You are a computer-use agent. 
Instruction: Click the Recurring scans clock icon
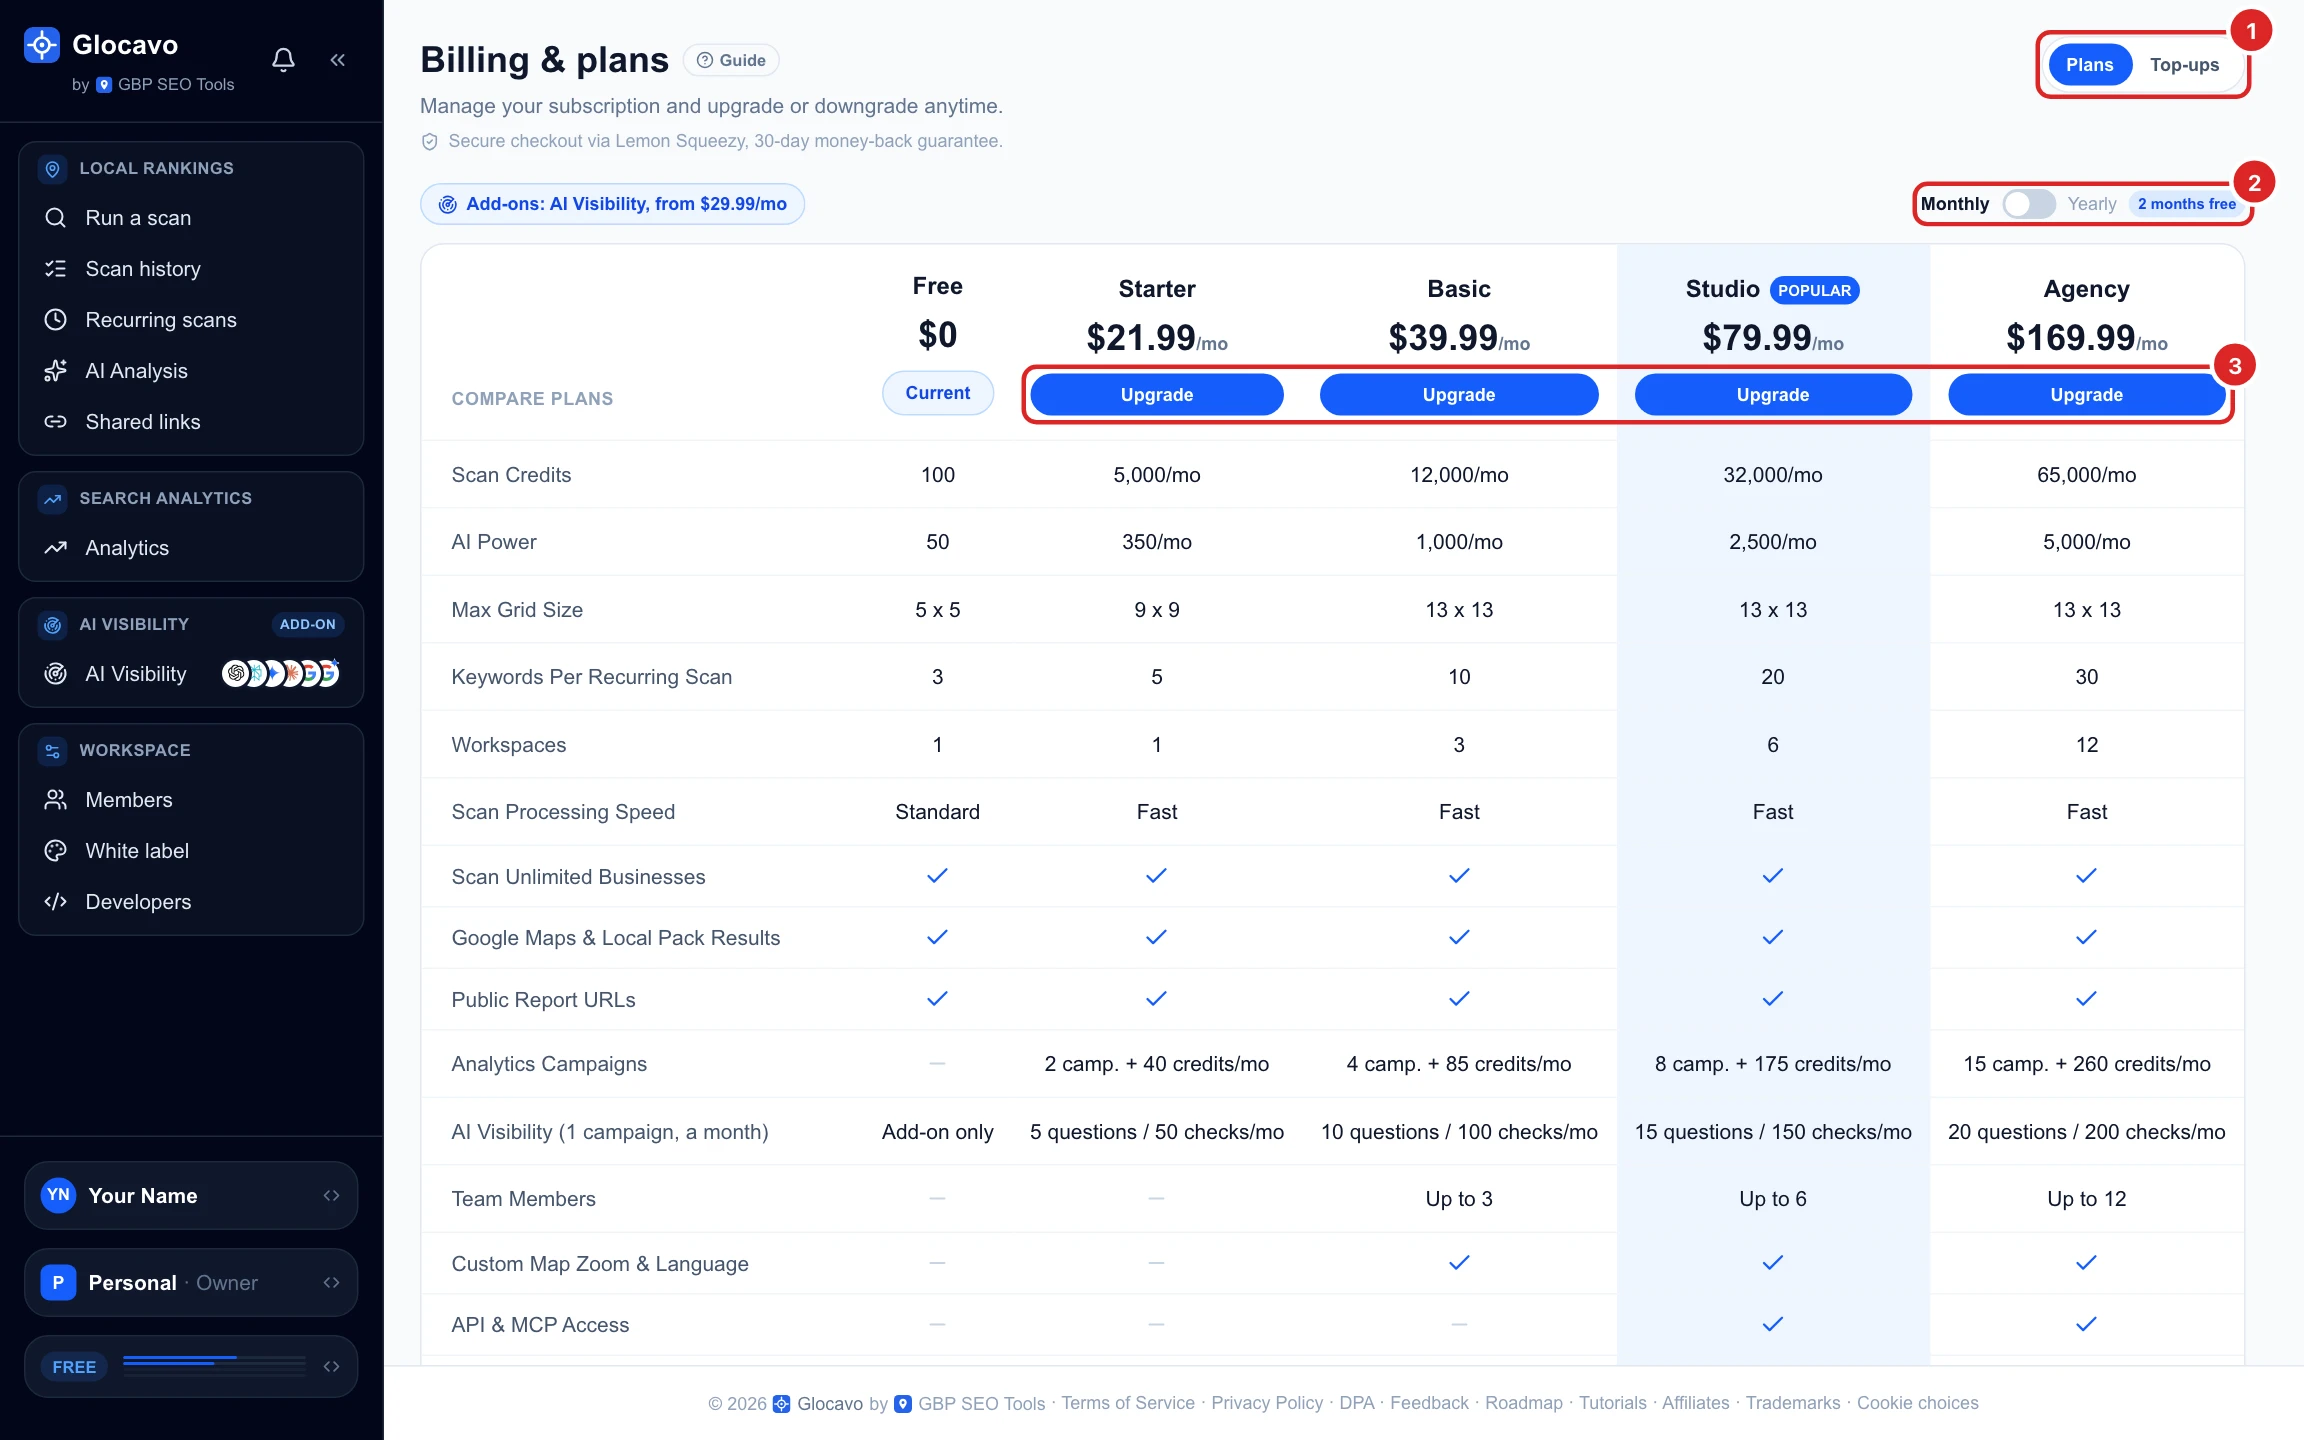(56, 320)
